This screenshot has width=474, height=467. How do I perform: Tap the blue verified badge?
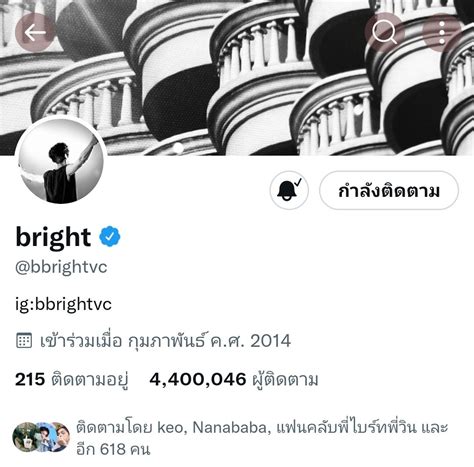pos(110,236)
